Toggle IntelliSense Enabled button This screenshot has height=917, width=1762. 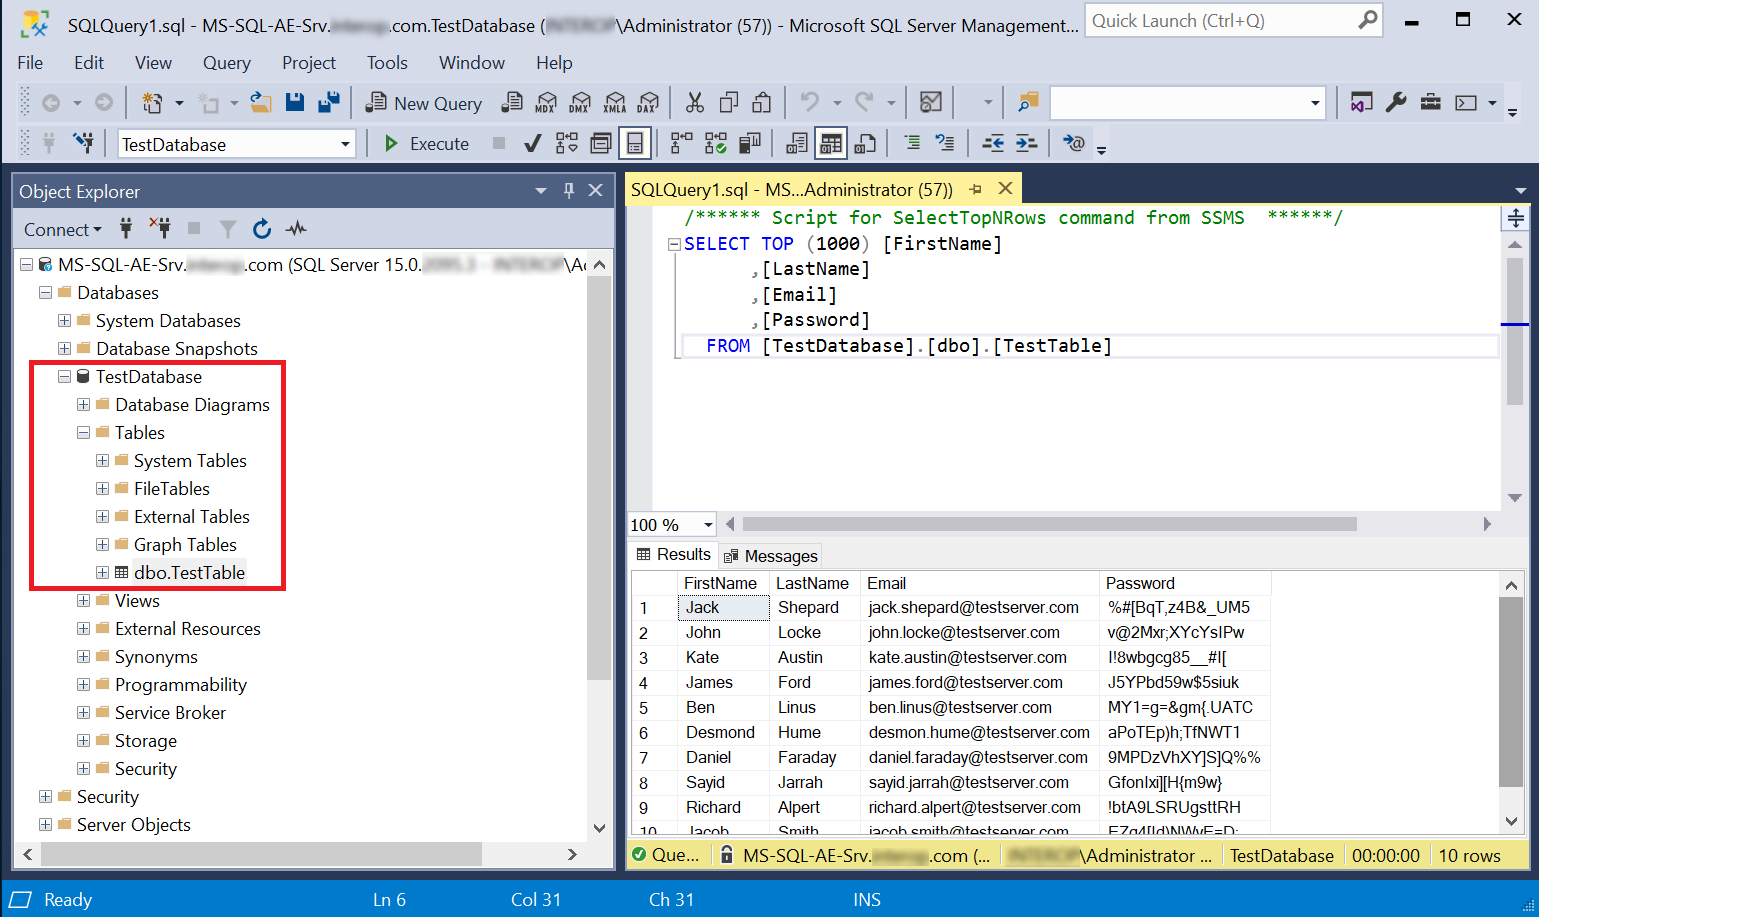(635, 143)
